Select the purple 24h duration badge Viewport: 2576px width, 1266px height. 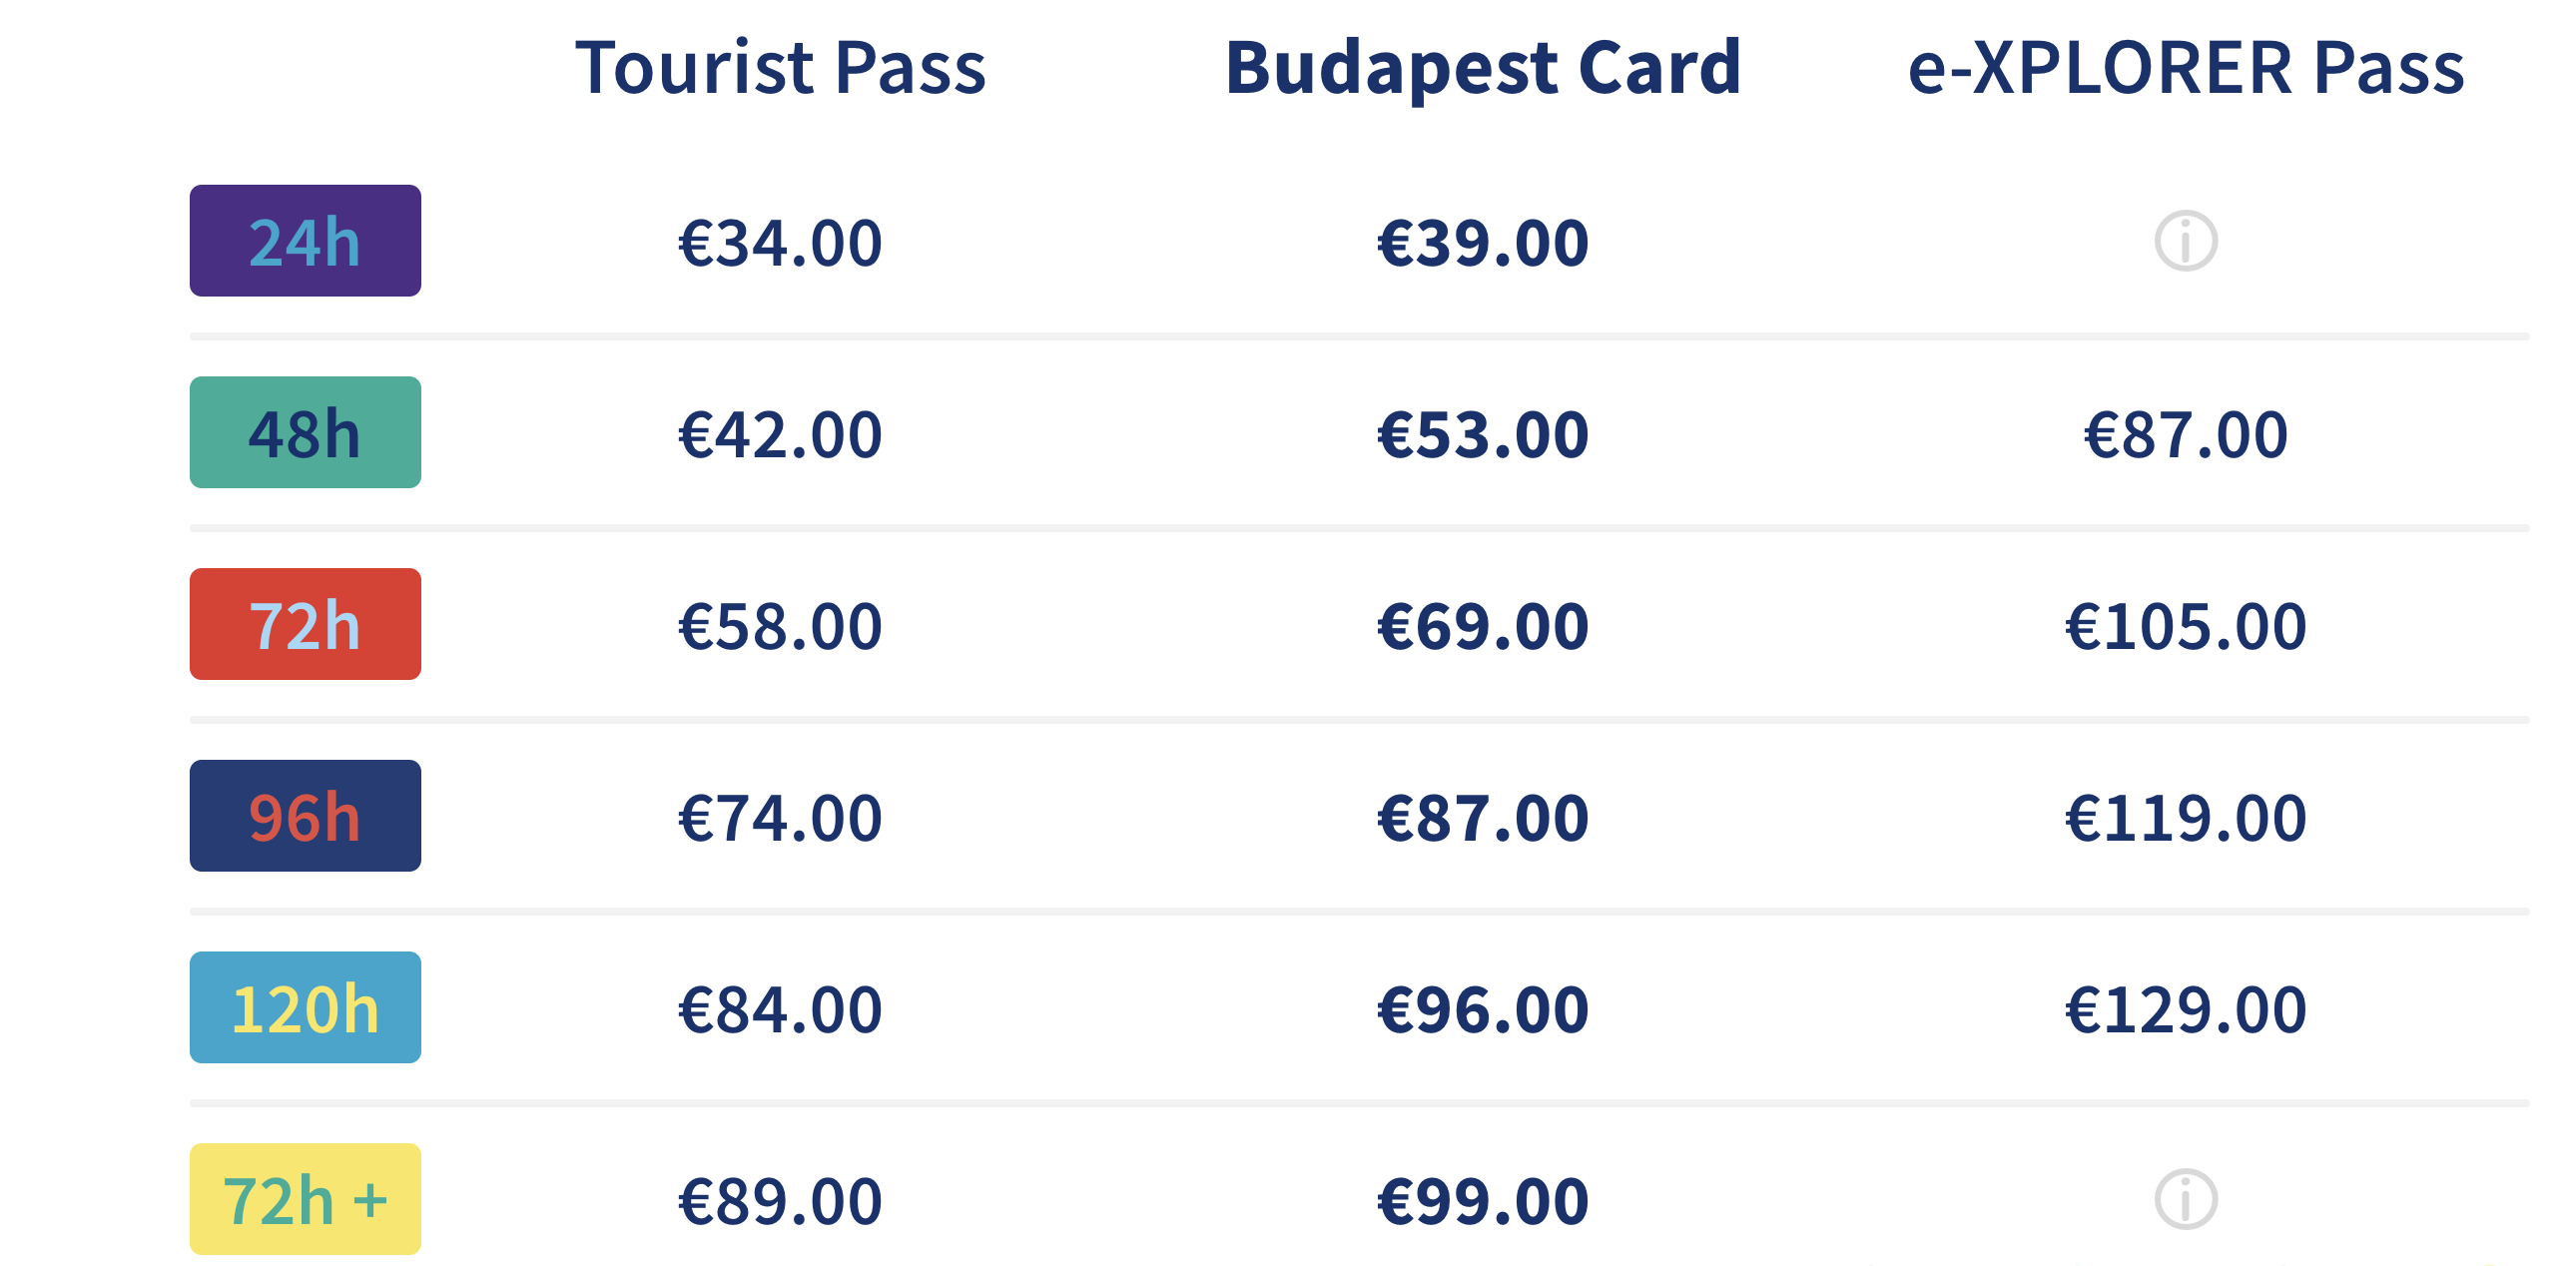pos(305,241)
